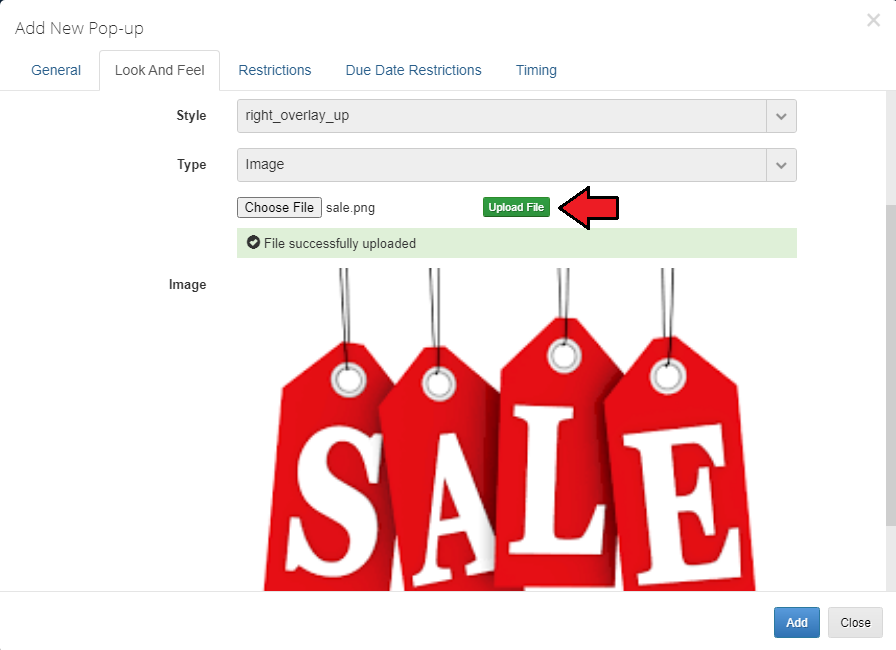Click the Close button
This screenshot has height=650, width=896.
click(x=855, y=623)
